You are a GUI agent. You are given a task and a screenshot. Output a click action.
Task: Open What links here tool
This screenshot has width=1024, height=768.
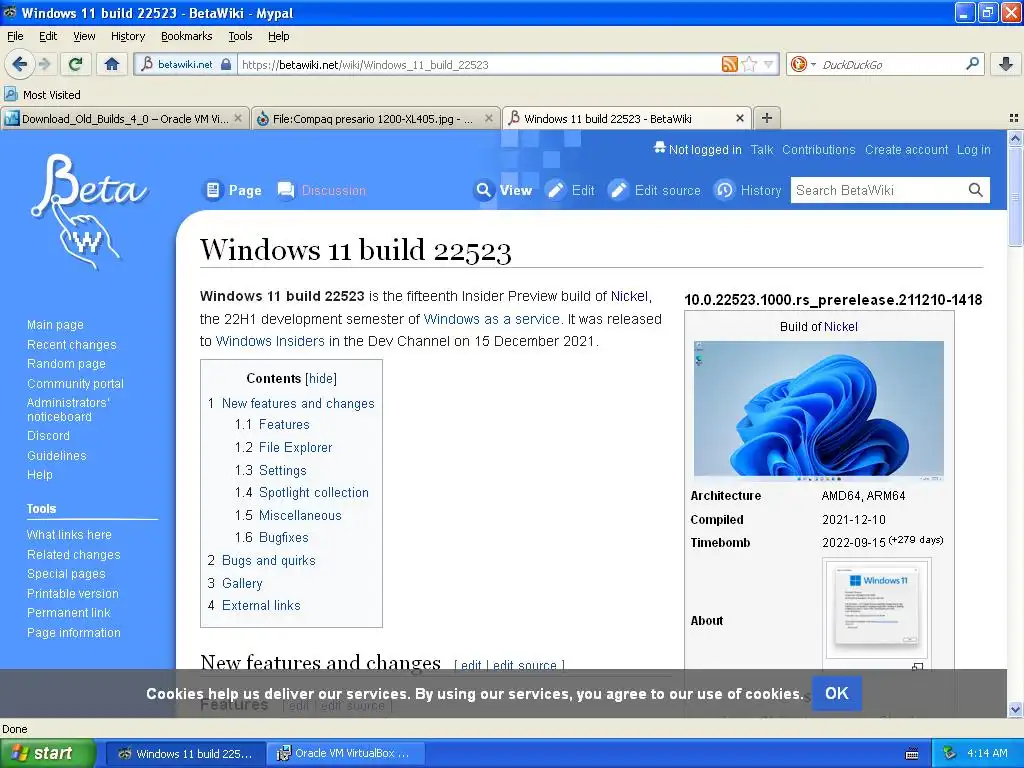coord(69,534)
